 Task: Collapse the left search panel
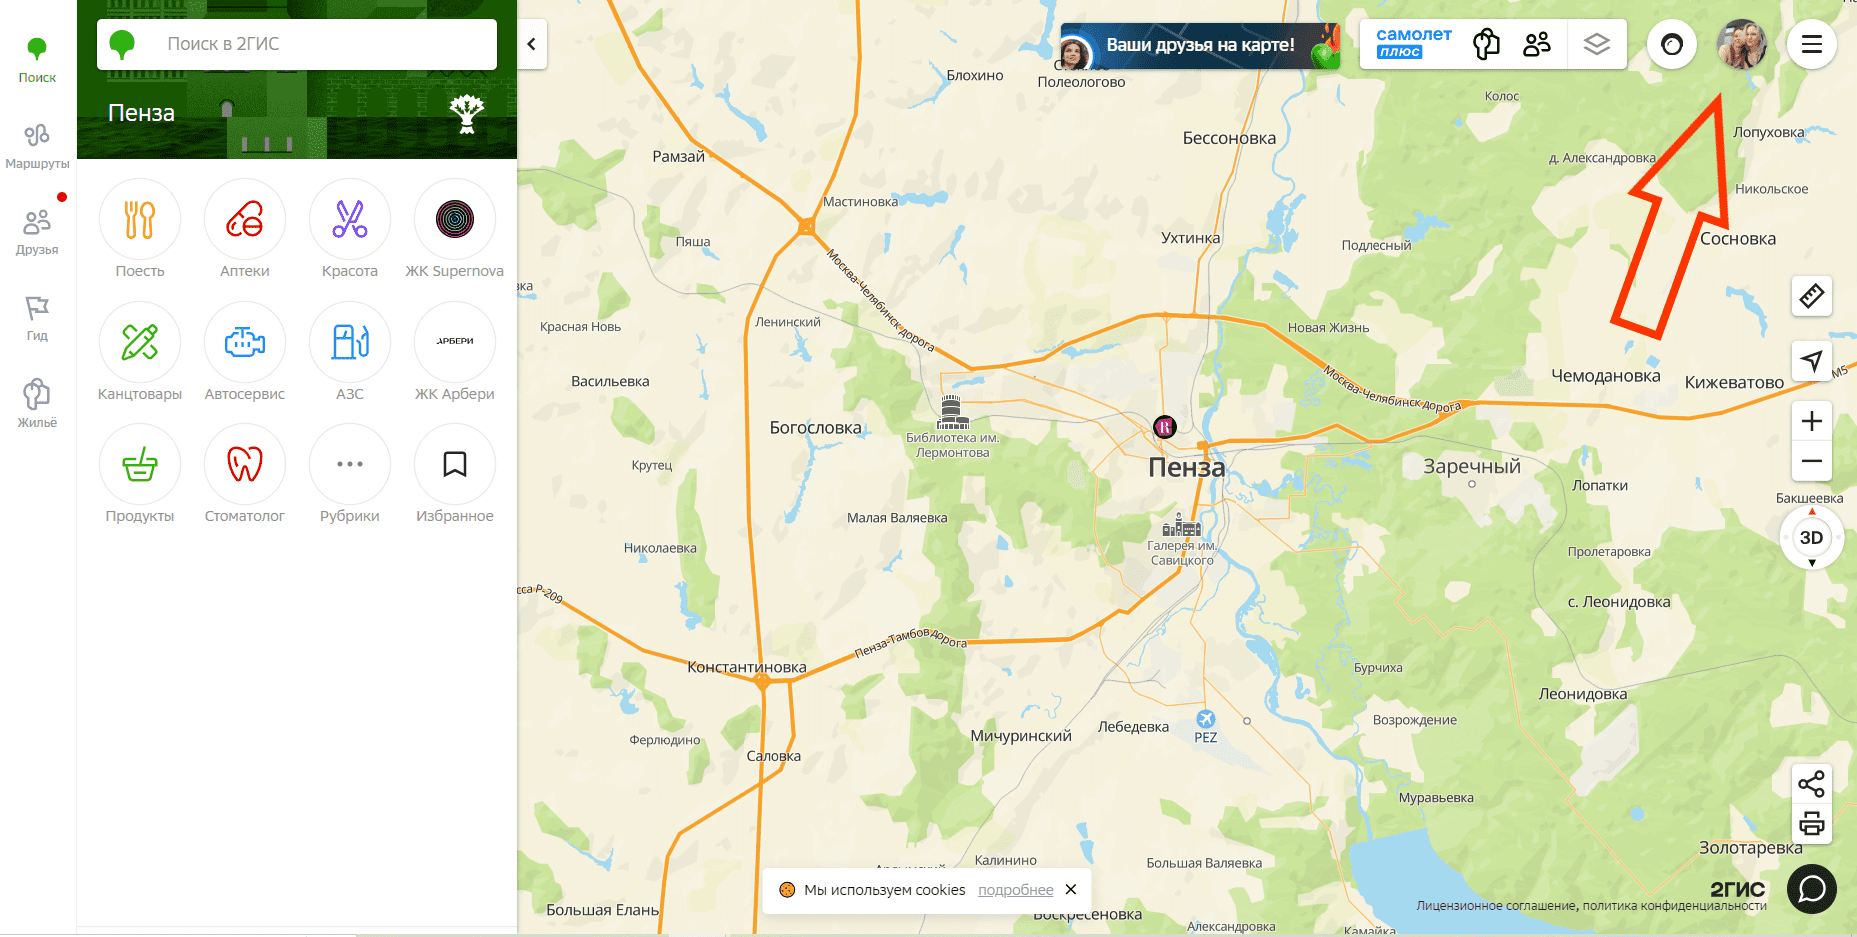[x=532, y=44]
